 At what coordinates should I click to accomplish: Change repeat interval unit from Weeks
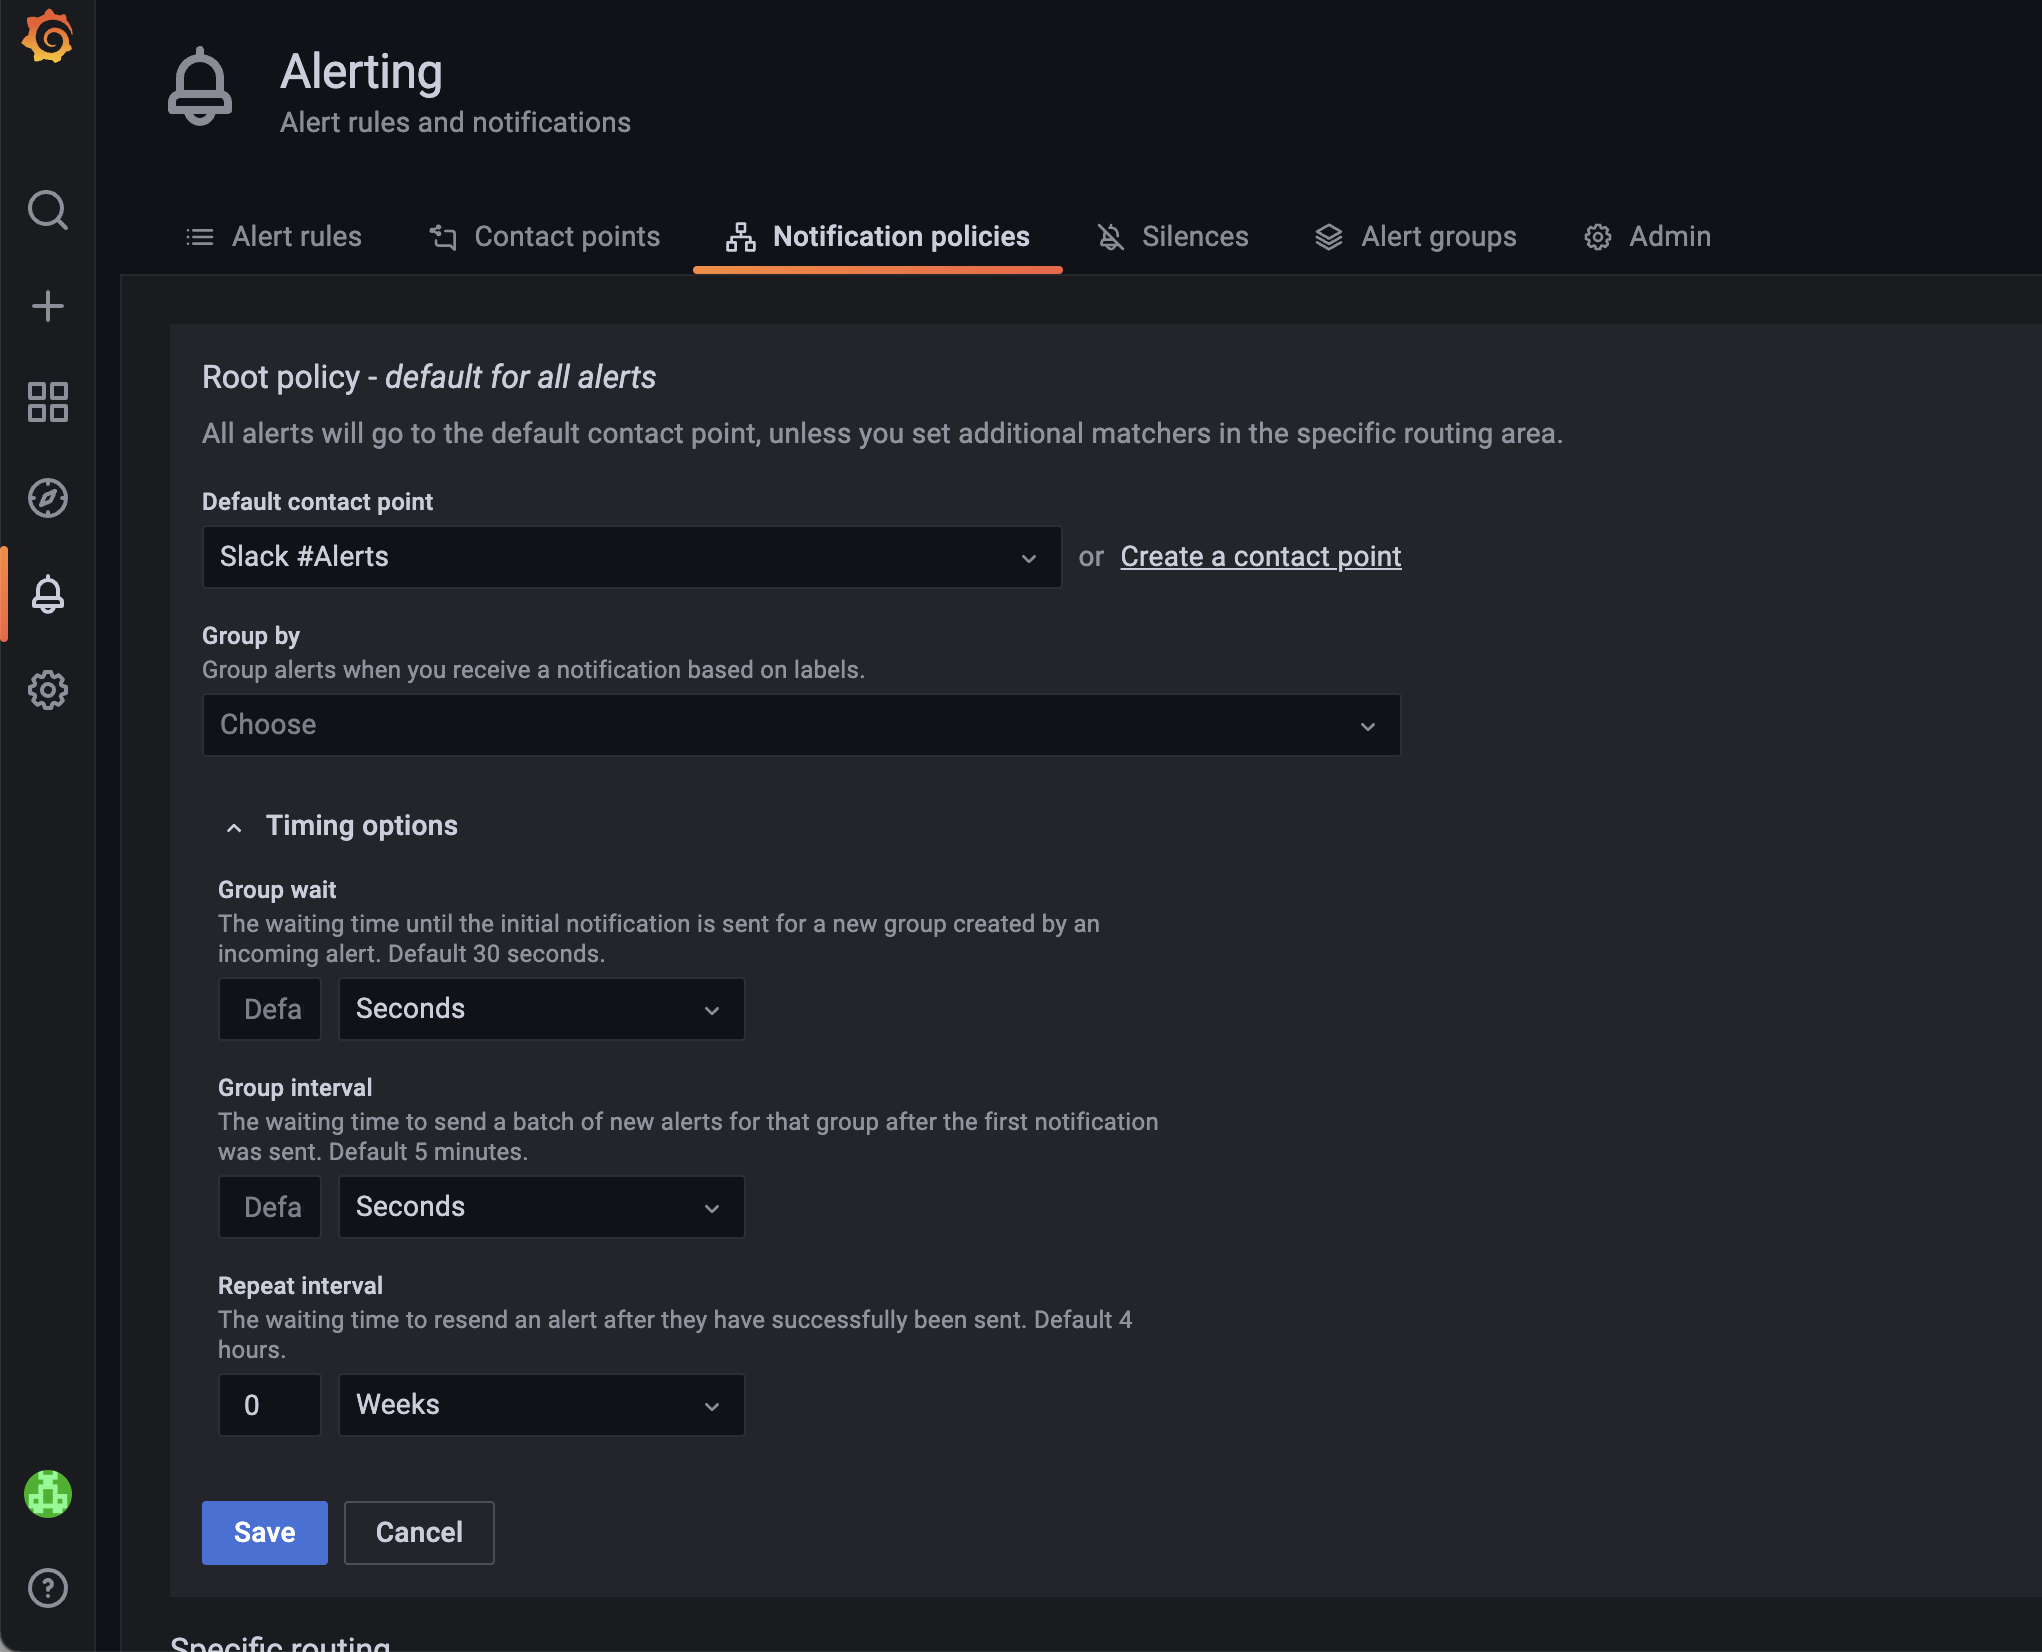pyautogui.click(x=541, y=1404)
